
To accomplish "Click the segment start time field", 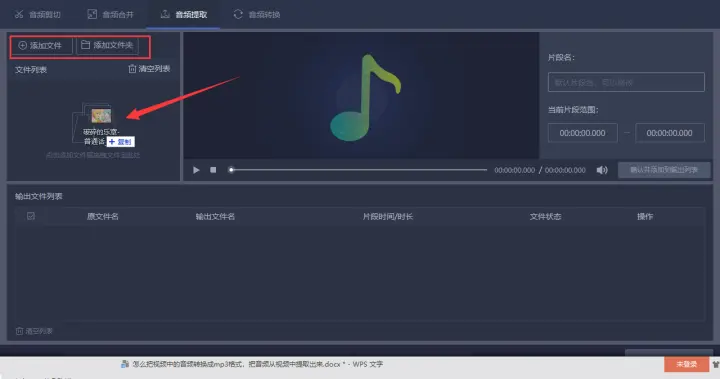I will pos(582,133).
